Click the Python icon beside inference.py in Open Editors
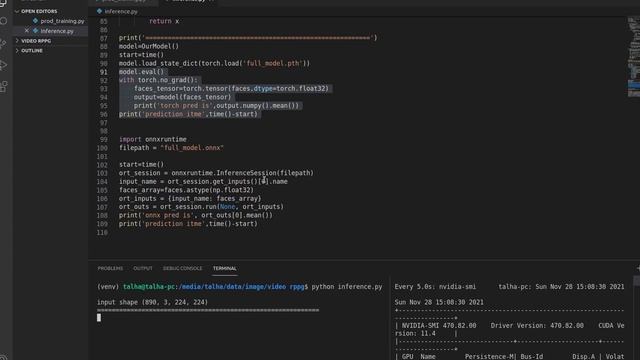Image resolution: width=640 pixels, height=360 pixels. 36,31
